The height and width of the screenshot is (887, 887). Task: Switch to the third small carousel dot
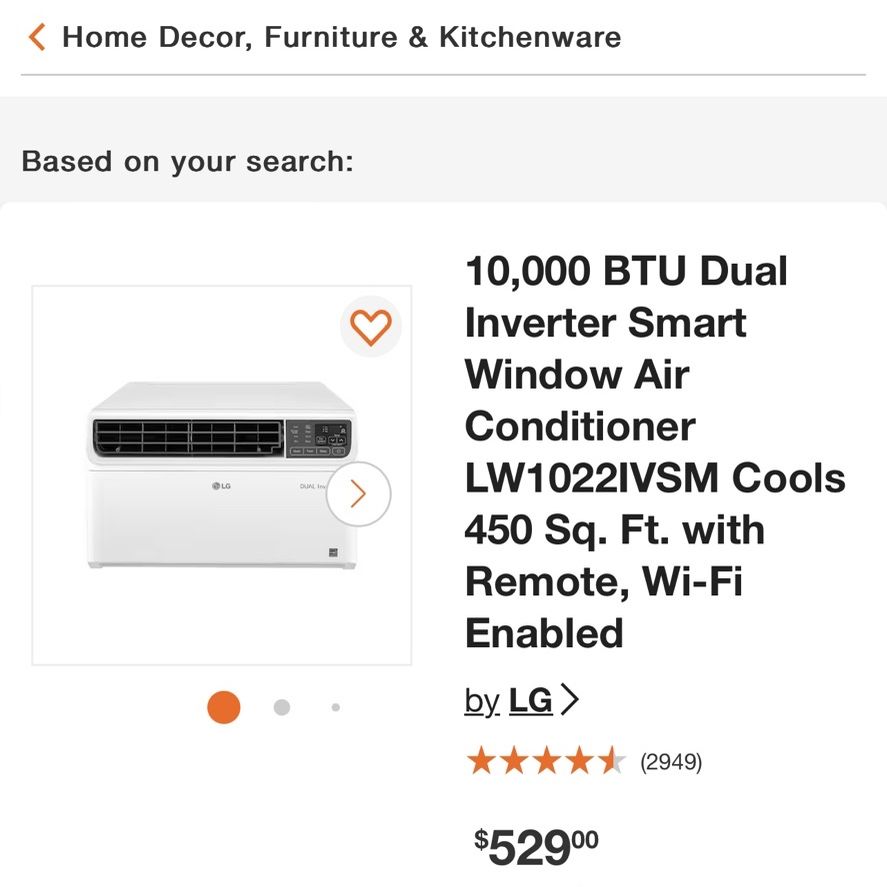(x=335, y=707)
